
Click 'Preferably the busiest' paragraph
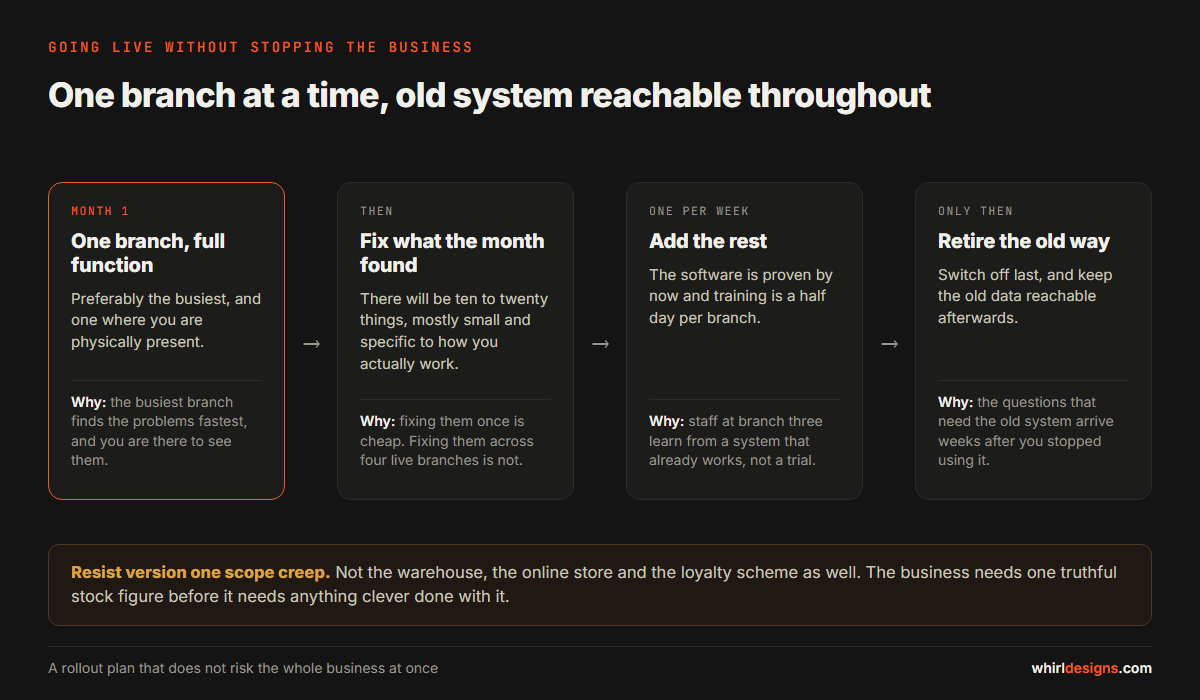click(x=166, y=320)
